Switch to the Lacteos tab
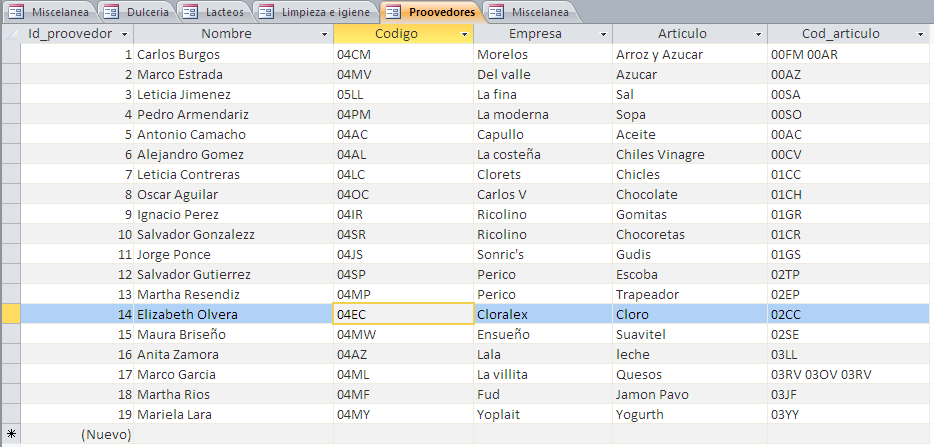 (x=216, y=12)
